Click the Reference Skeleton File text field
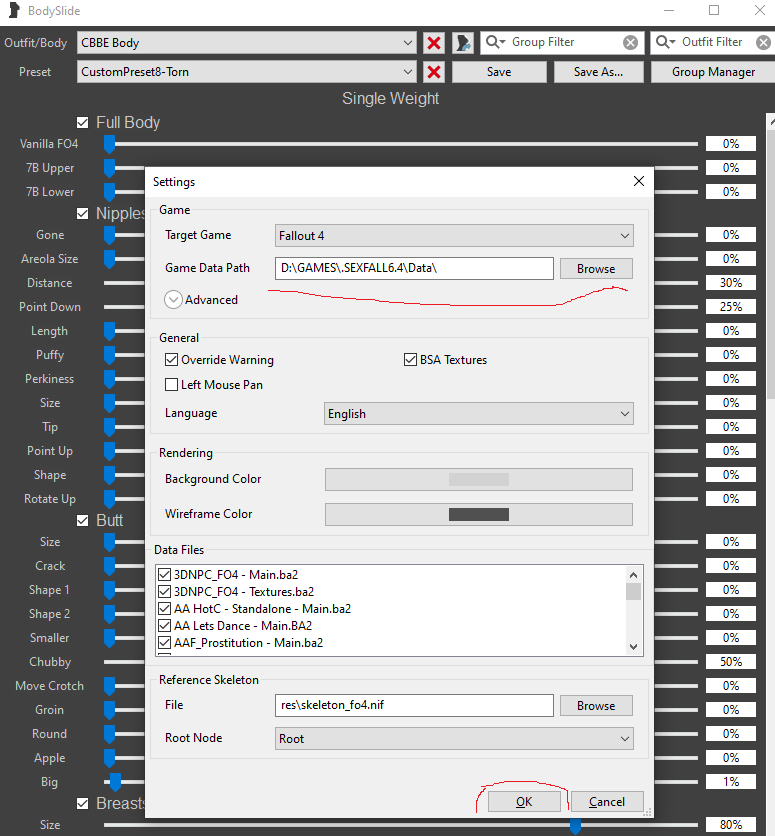This screenshot has width=775, height=836. (x=414, y=705)
